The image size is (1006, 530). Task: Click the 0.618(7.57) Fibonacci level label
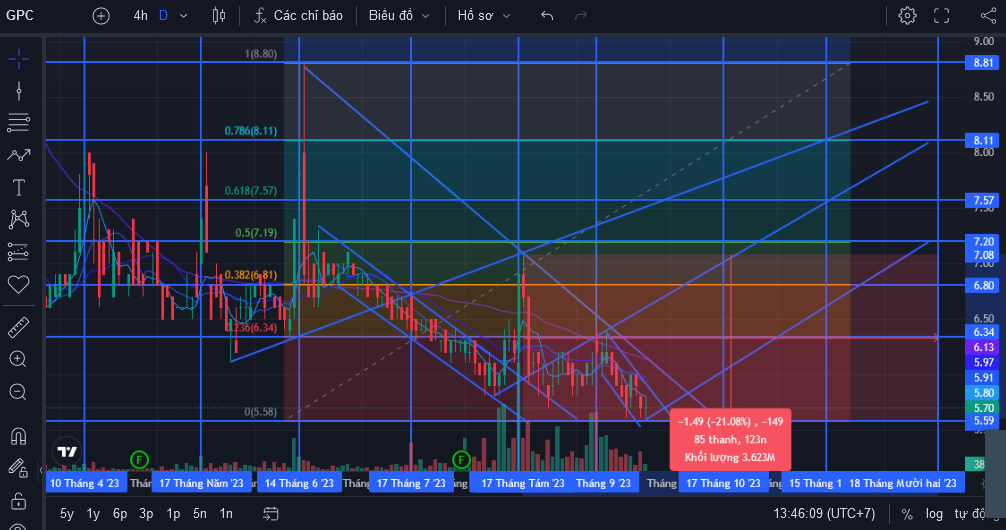coord(251,191)
